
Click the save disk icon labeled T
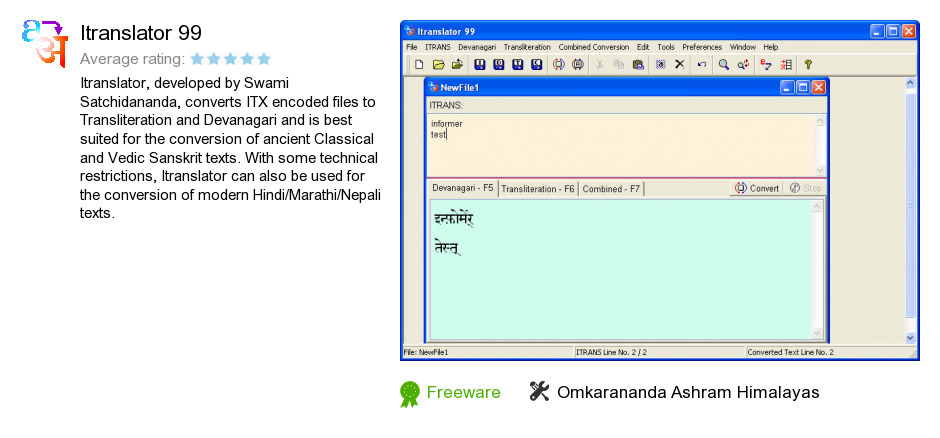pos(517,64)
